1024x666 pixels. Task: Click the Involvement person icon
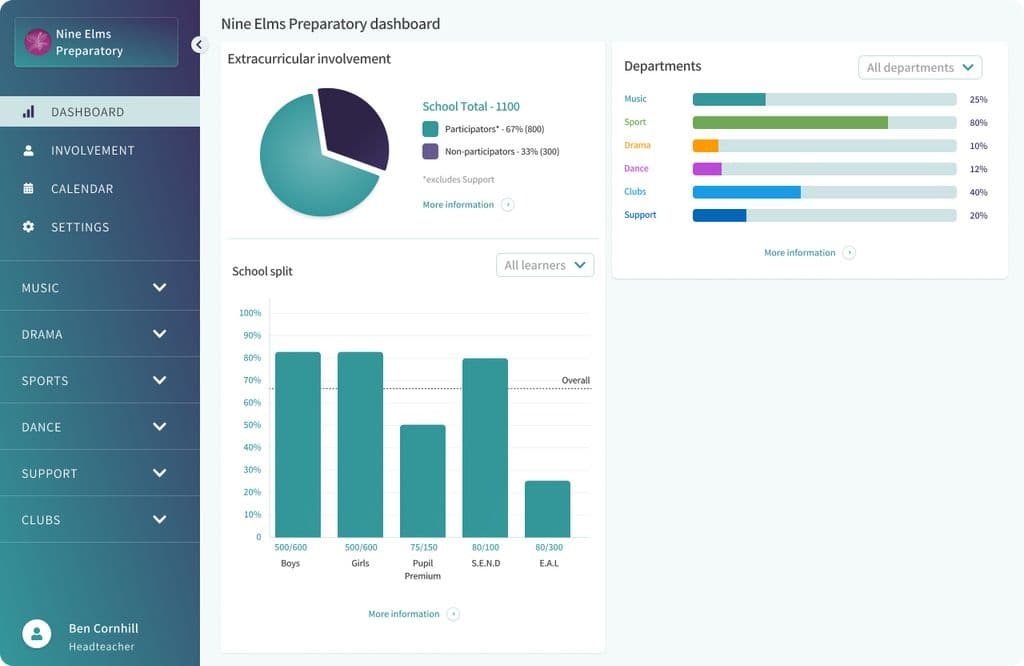coord(29,150)
